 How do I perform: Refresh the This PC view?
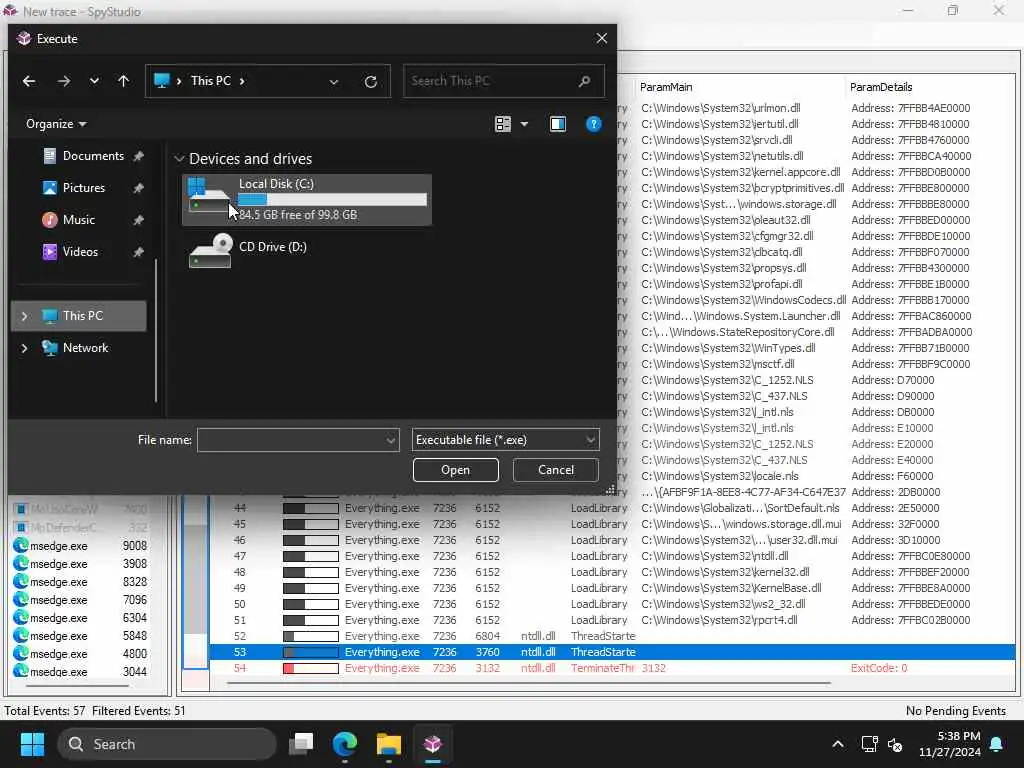coord(370,82)
